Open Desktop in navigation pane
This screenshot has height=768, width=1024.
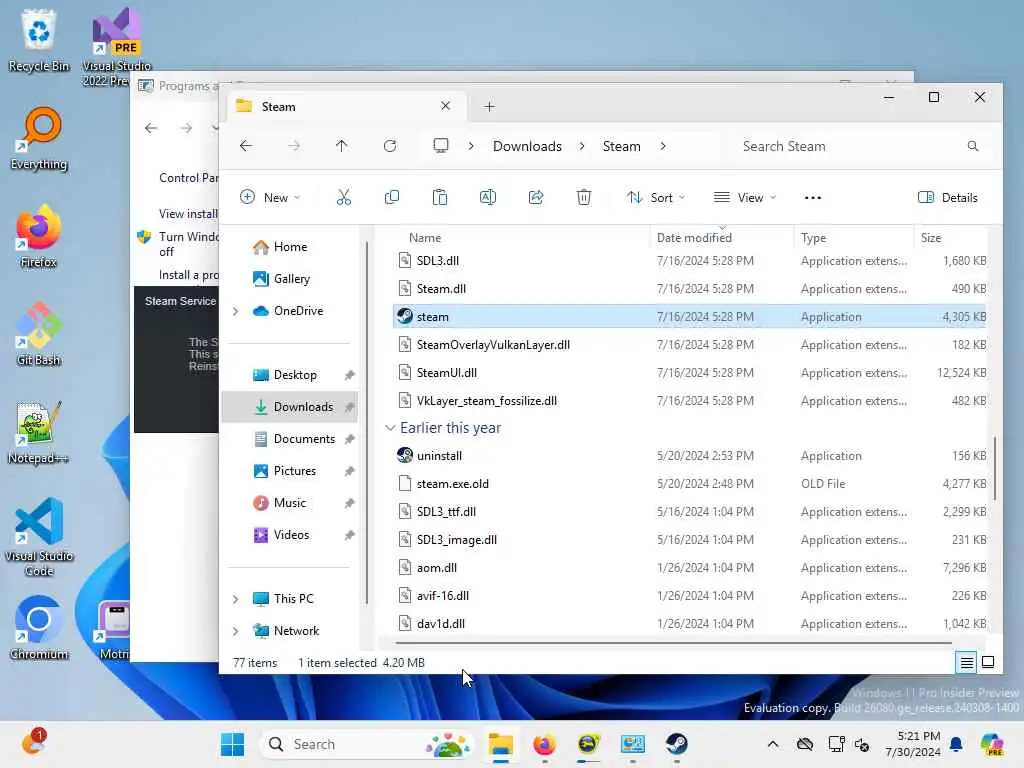[x=291, y=375]
